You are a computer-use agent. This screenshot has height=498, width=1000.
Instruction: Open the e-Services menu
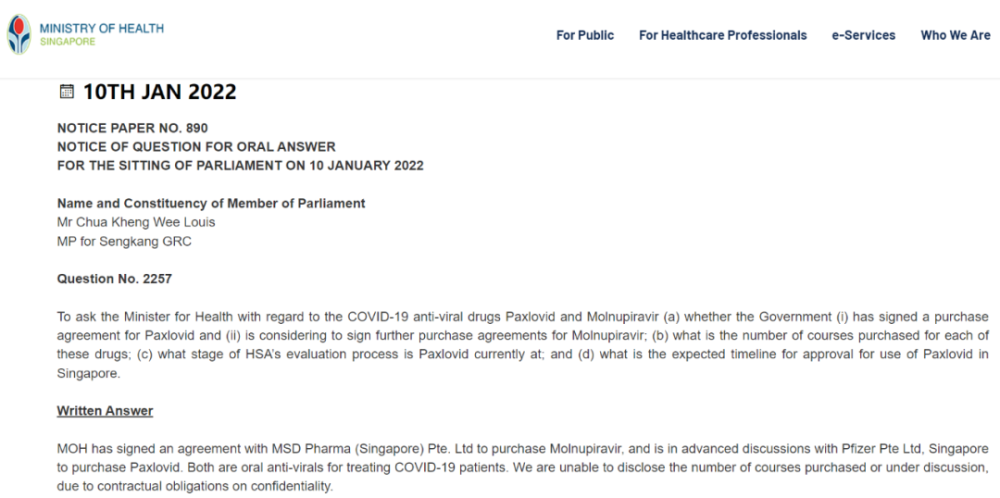864,36
